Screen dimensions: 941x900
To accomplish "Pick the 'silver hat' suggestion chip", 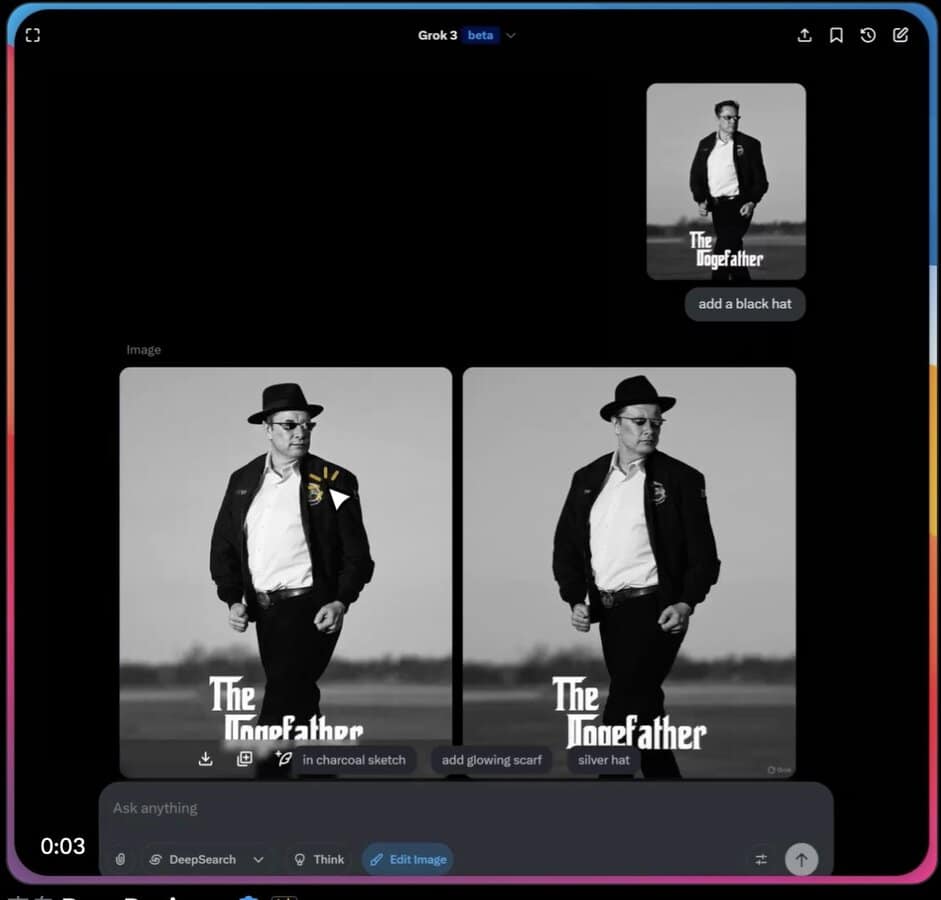I will click(604, 760).
